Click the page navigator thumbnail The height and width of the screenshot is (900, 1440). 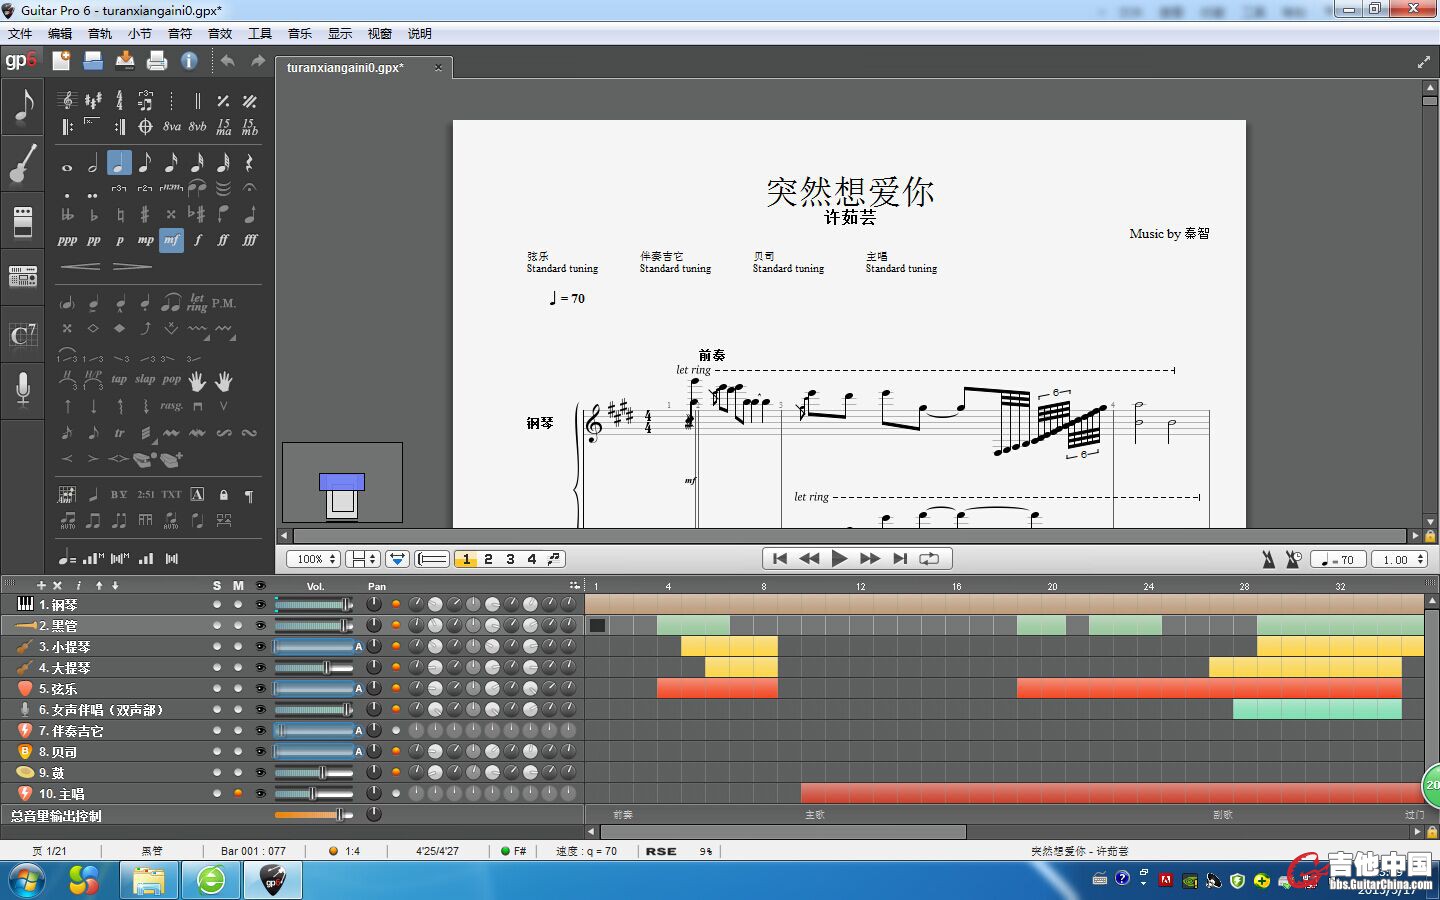pos(342,483)
